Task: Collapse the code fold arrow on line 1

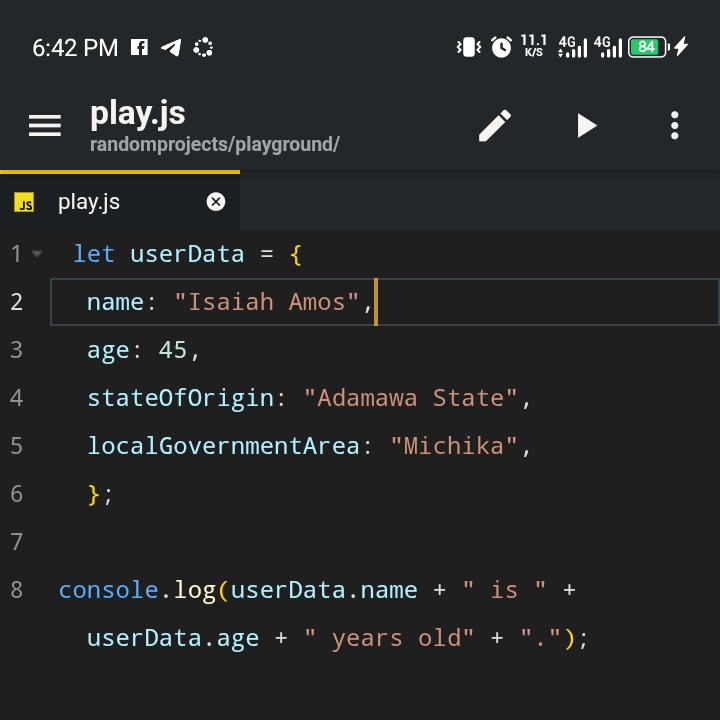Action: click(x=37, y=253)
